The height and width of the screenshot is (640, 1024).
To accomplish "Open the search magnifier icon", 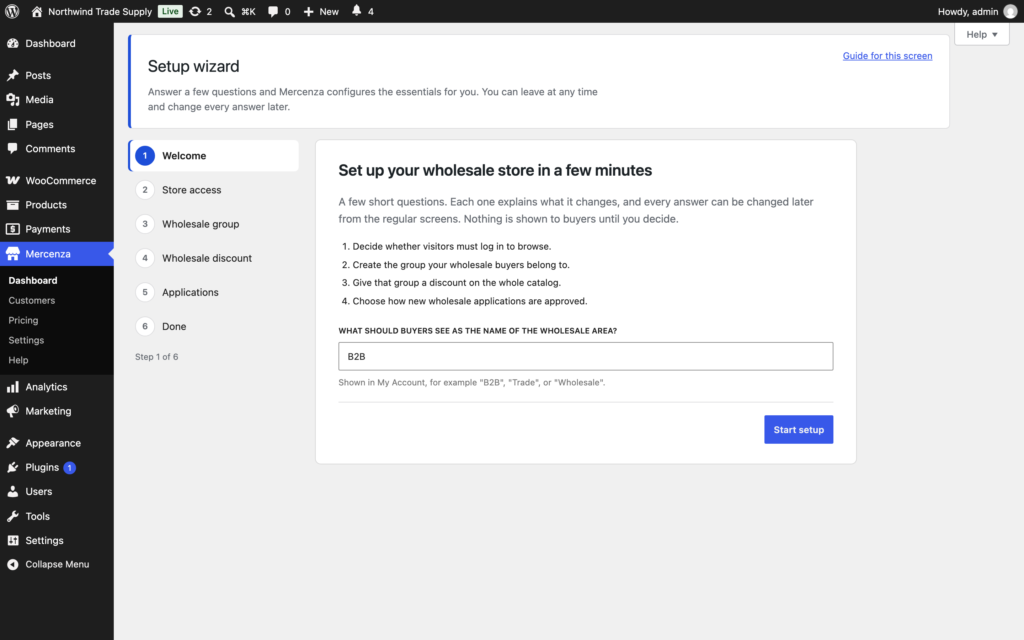I will [x=229, y=11].
